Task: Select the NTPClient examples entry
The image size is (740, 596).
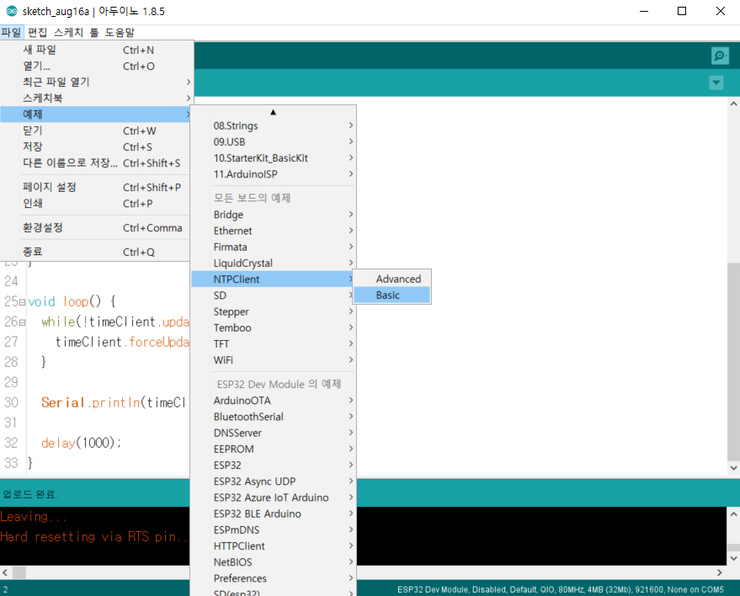Action: coord(273,279)
